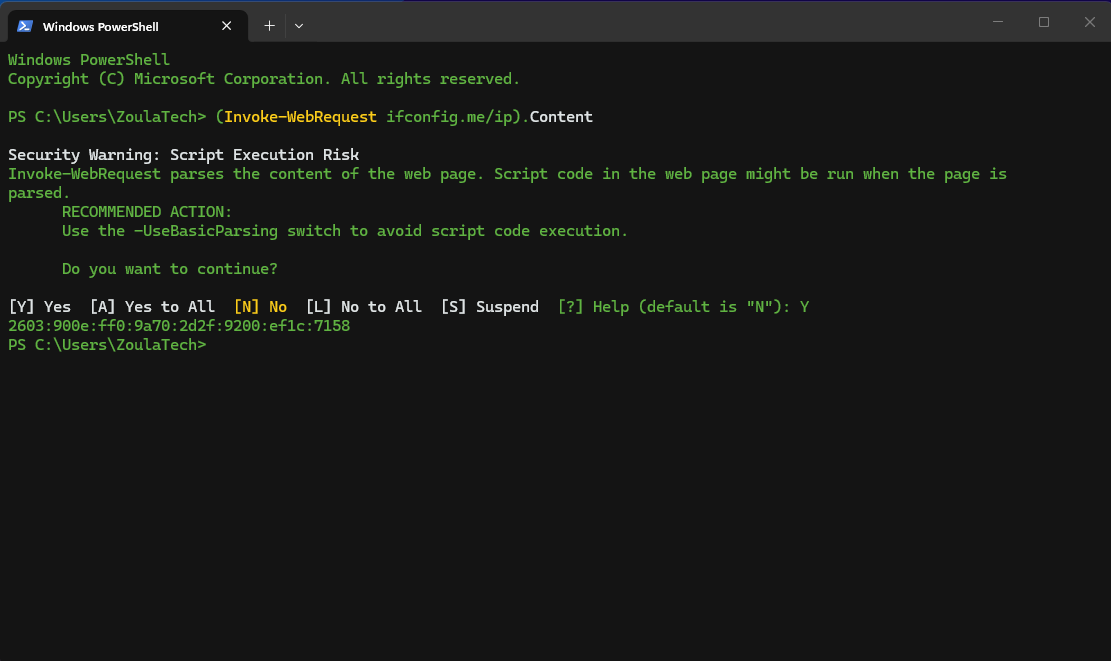This screenshot has height=661, width=1111.
Task: Click the IPv6 address output line
Action: point(179,326)
